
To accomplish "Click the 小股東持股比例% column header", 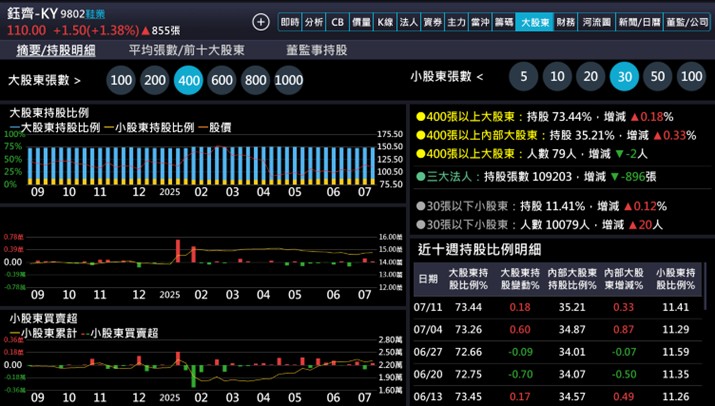I will click(675, 279).
